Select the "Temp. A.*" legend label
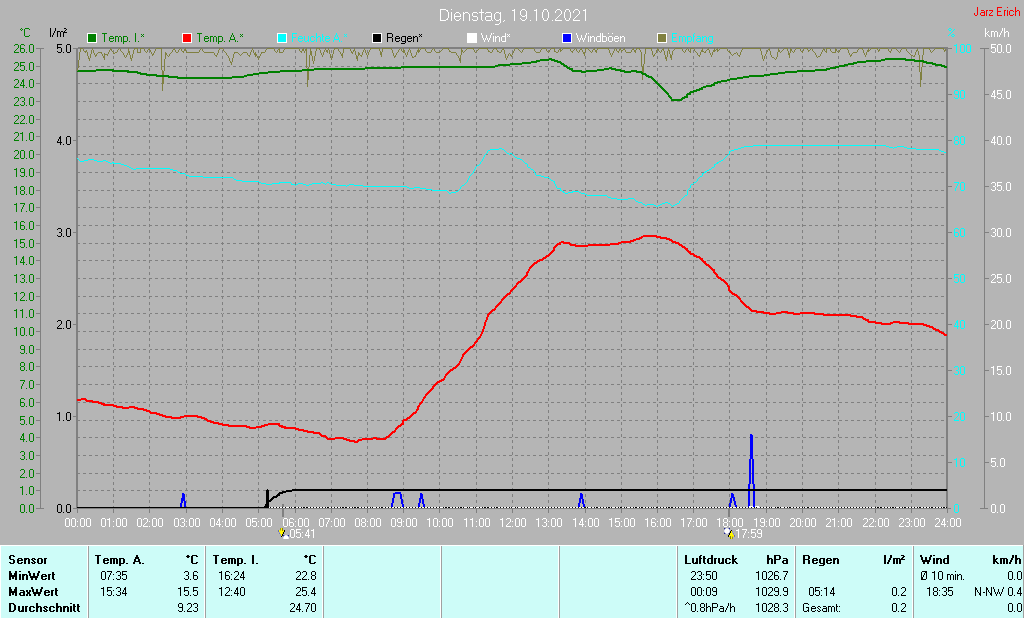 tap(220, 39)
